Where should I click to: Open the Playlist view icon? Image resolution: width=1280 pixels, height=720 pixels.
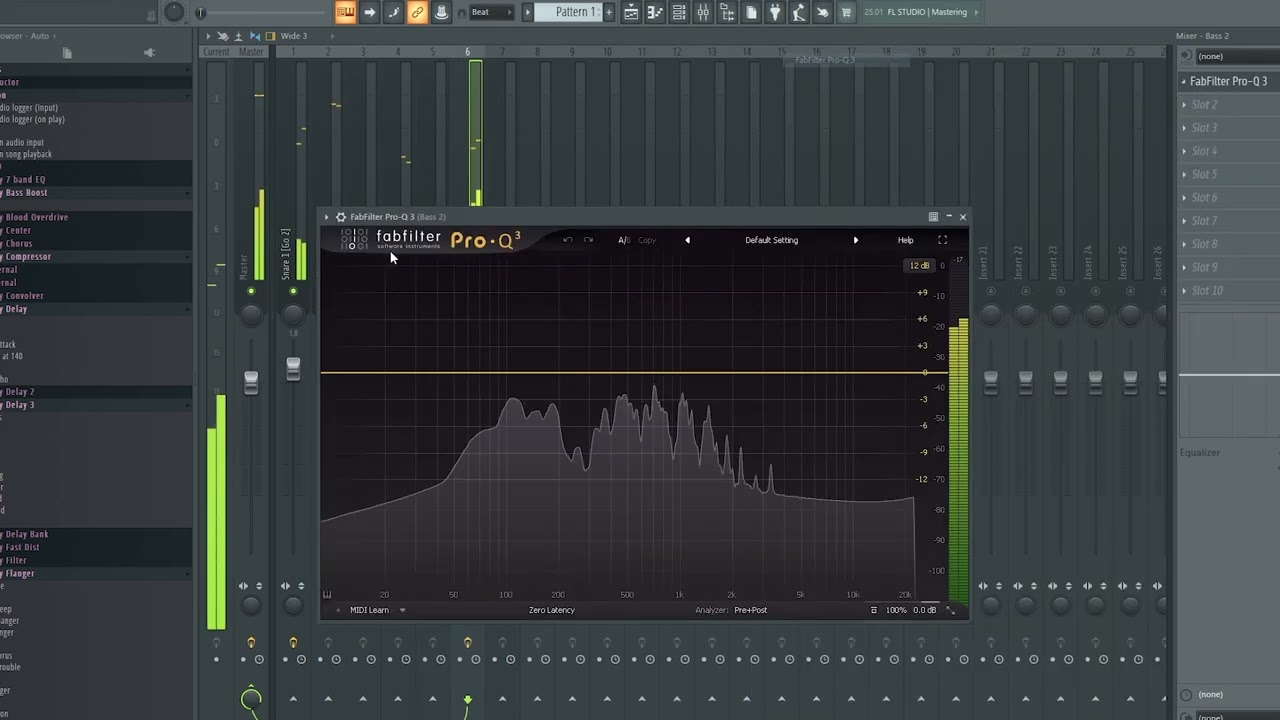(631, 12)
